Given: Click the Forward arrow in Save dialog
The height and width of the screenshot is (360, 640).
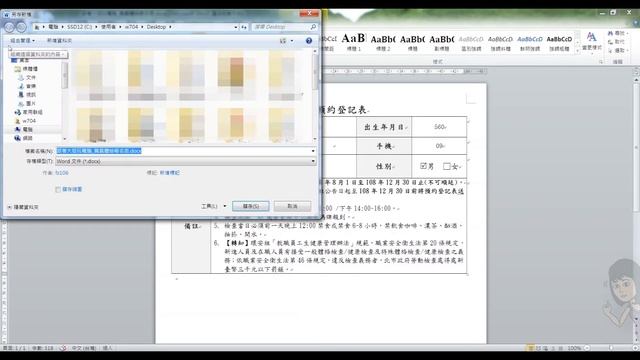Looking at the screenshot, I should pos(22,27).
